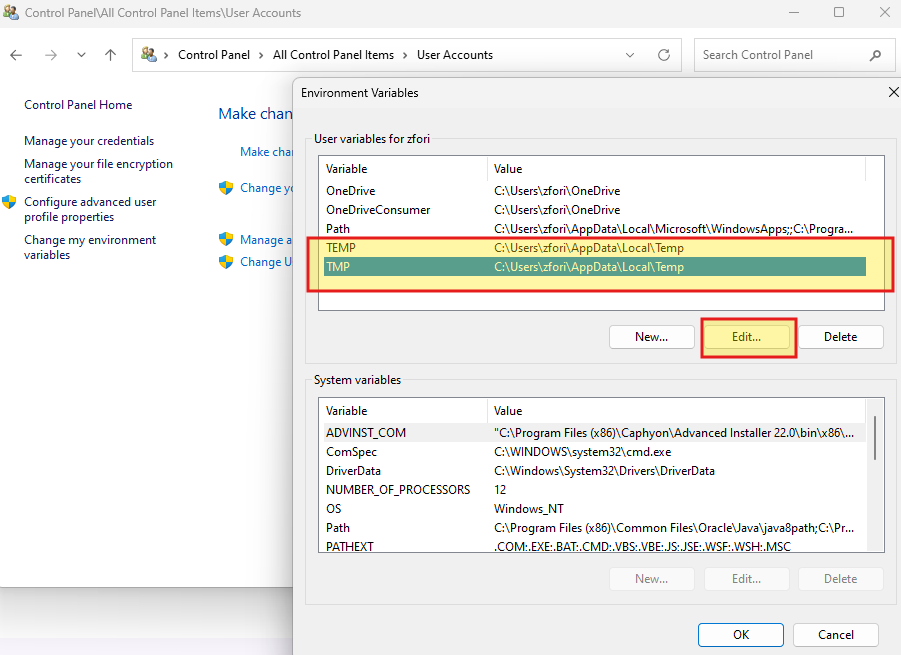The width and height of the screenshot is (901, 655).
Task: Click the Search Control Panel field
Action: click(780, 55)
